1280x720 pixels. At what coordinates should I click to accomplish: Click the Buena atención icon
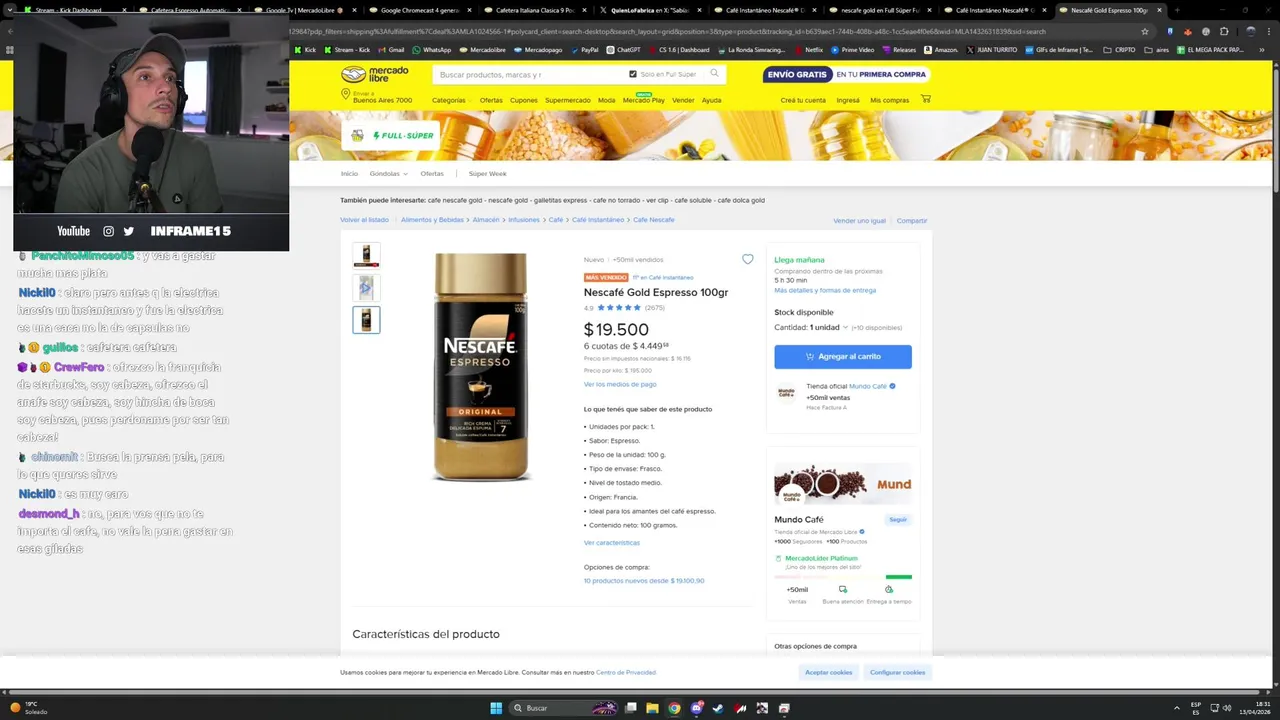point(843,589)
